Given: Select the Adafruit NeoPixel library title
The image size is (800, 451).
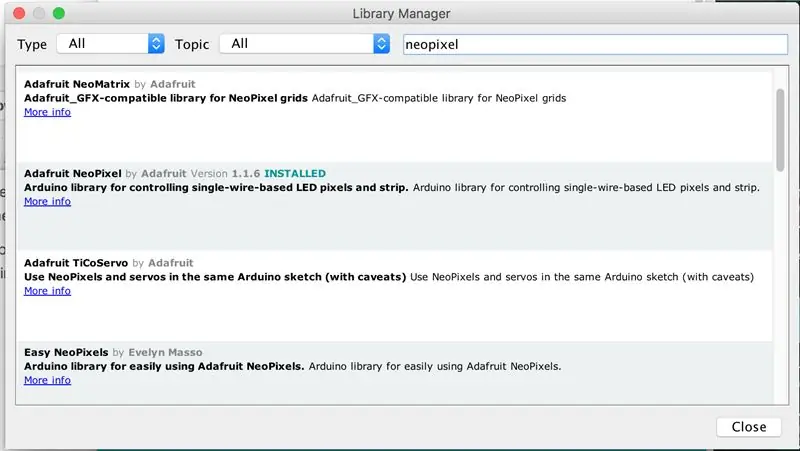Looking at the screenshot, I should click(x=73, y=173).
